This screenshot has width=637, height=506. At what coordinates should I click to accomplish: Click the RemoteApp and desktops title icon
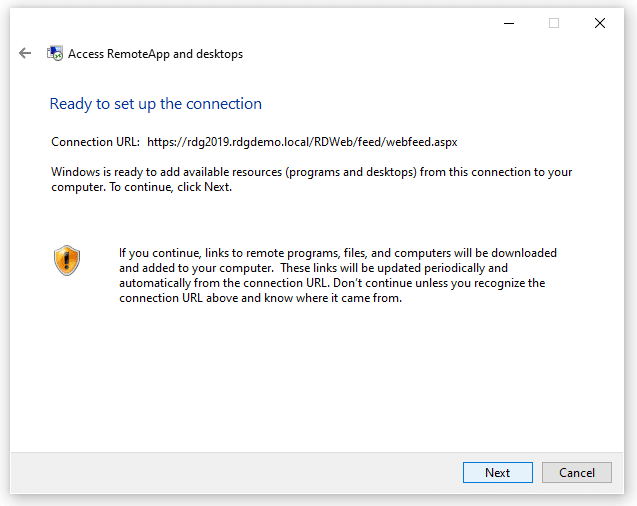(x=55, y=54)
